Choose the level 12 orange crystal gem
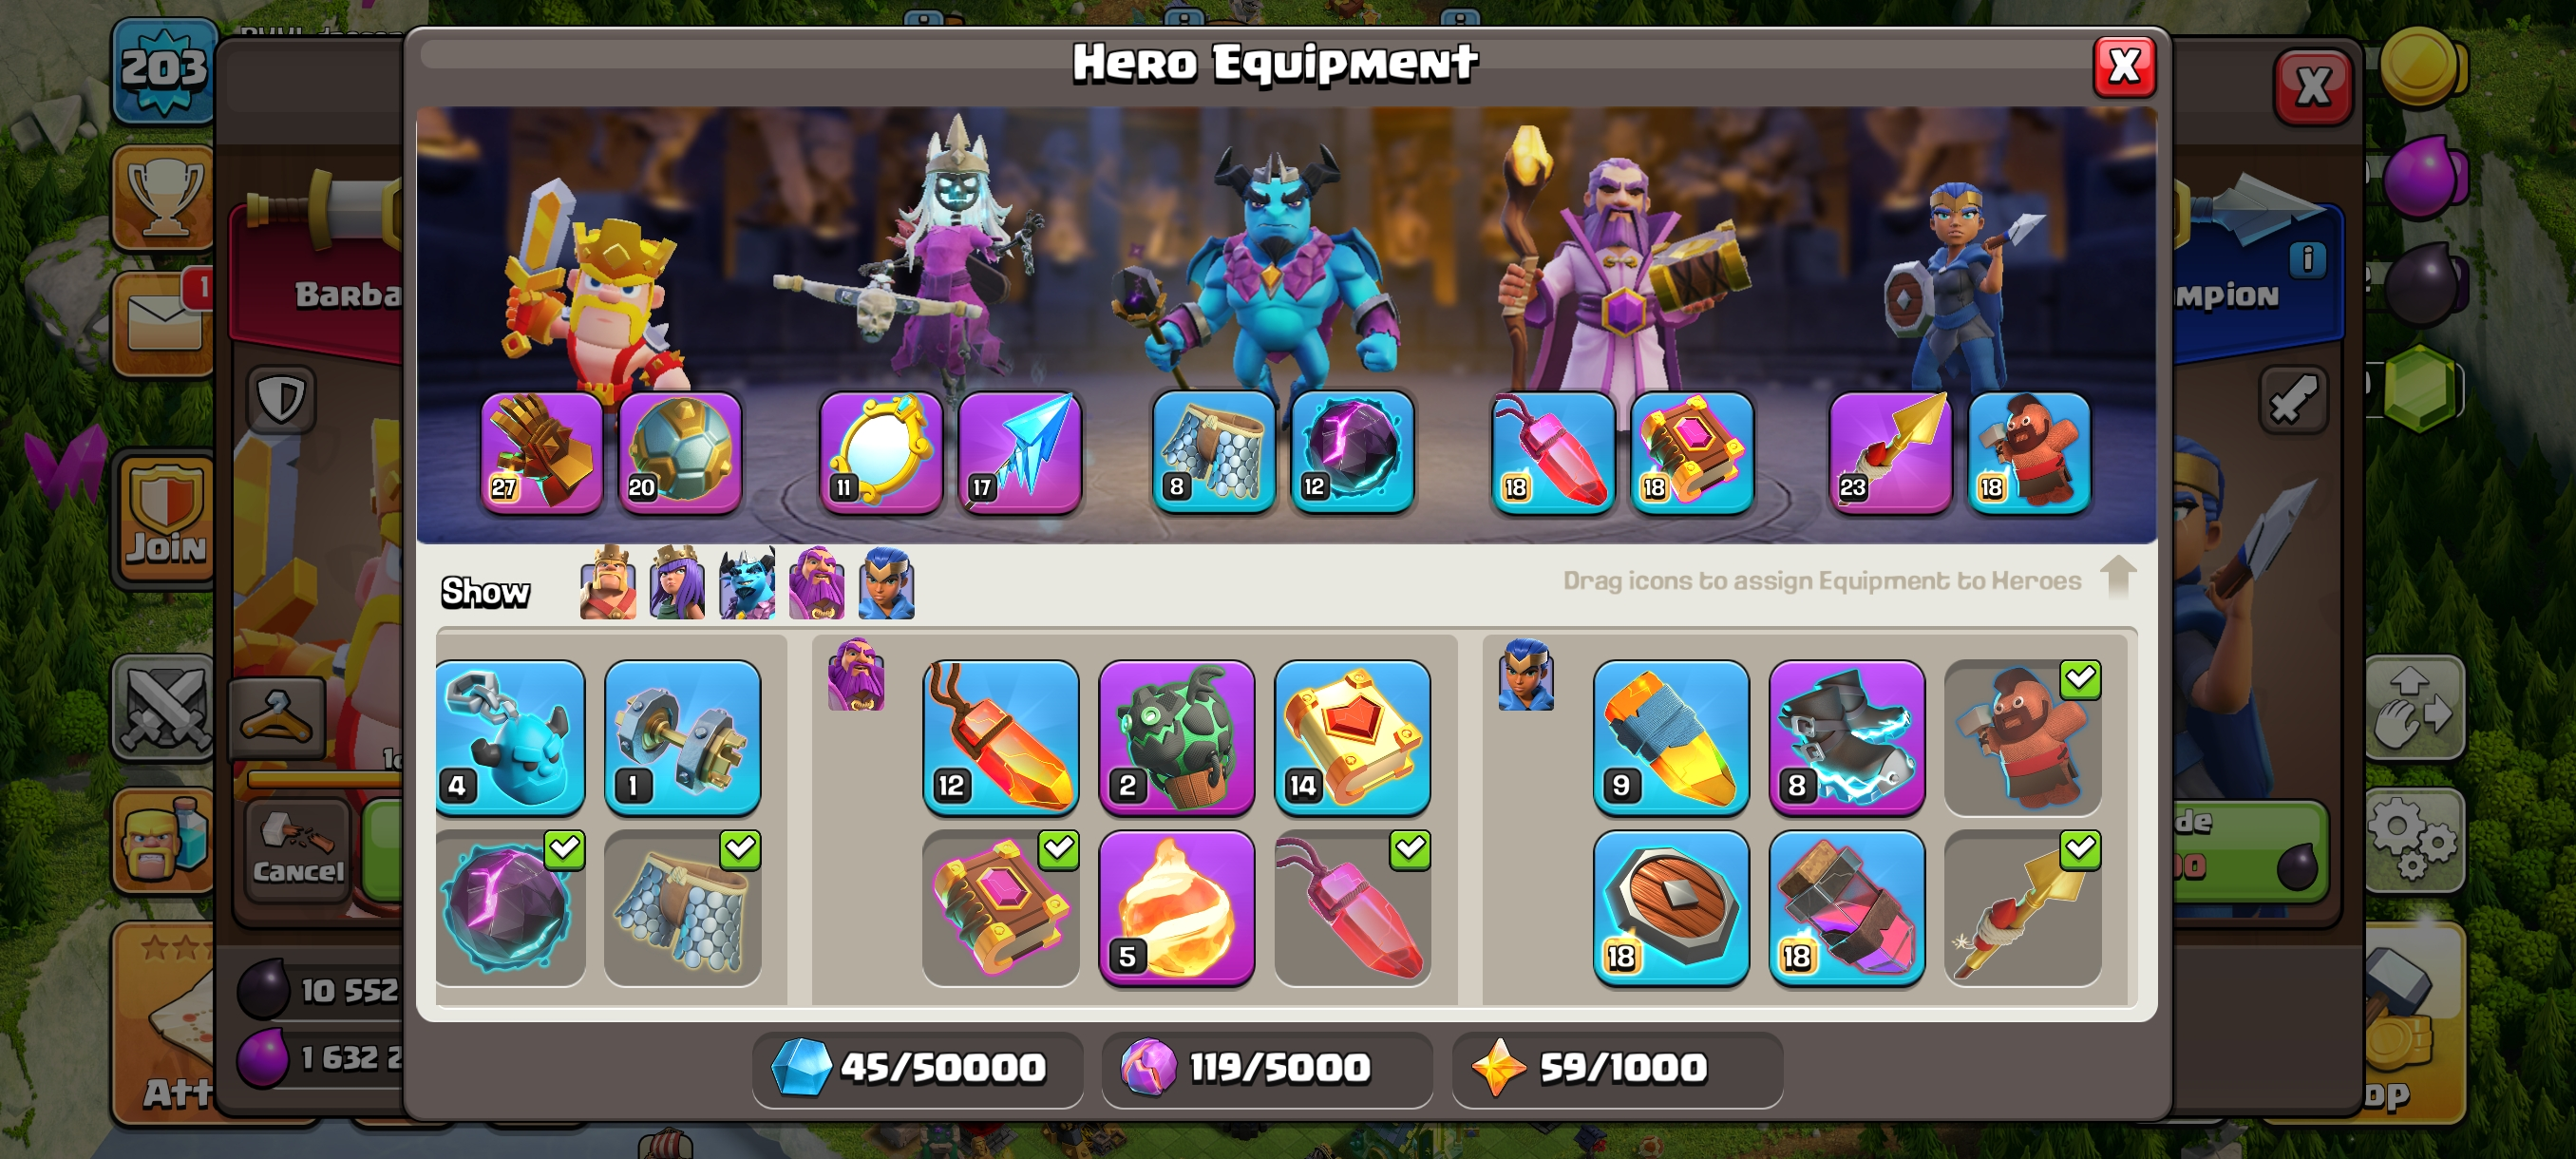The width and height of the screenshot is (2576, 1159). coord(1000,737)
